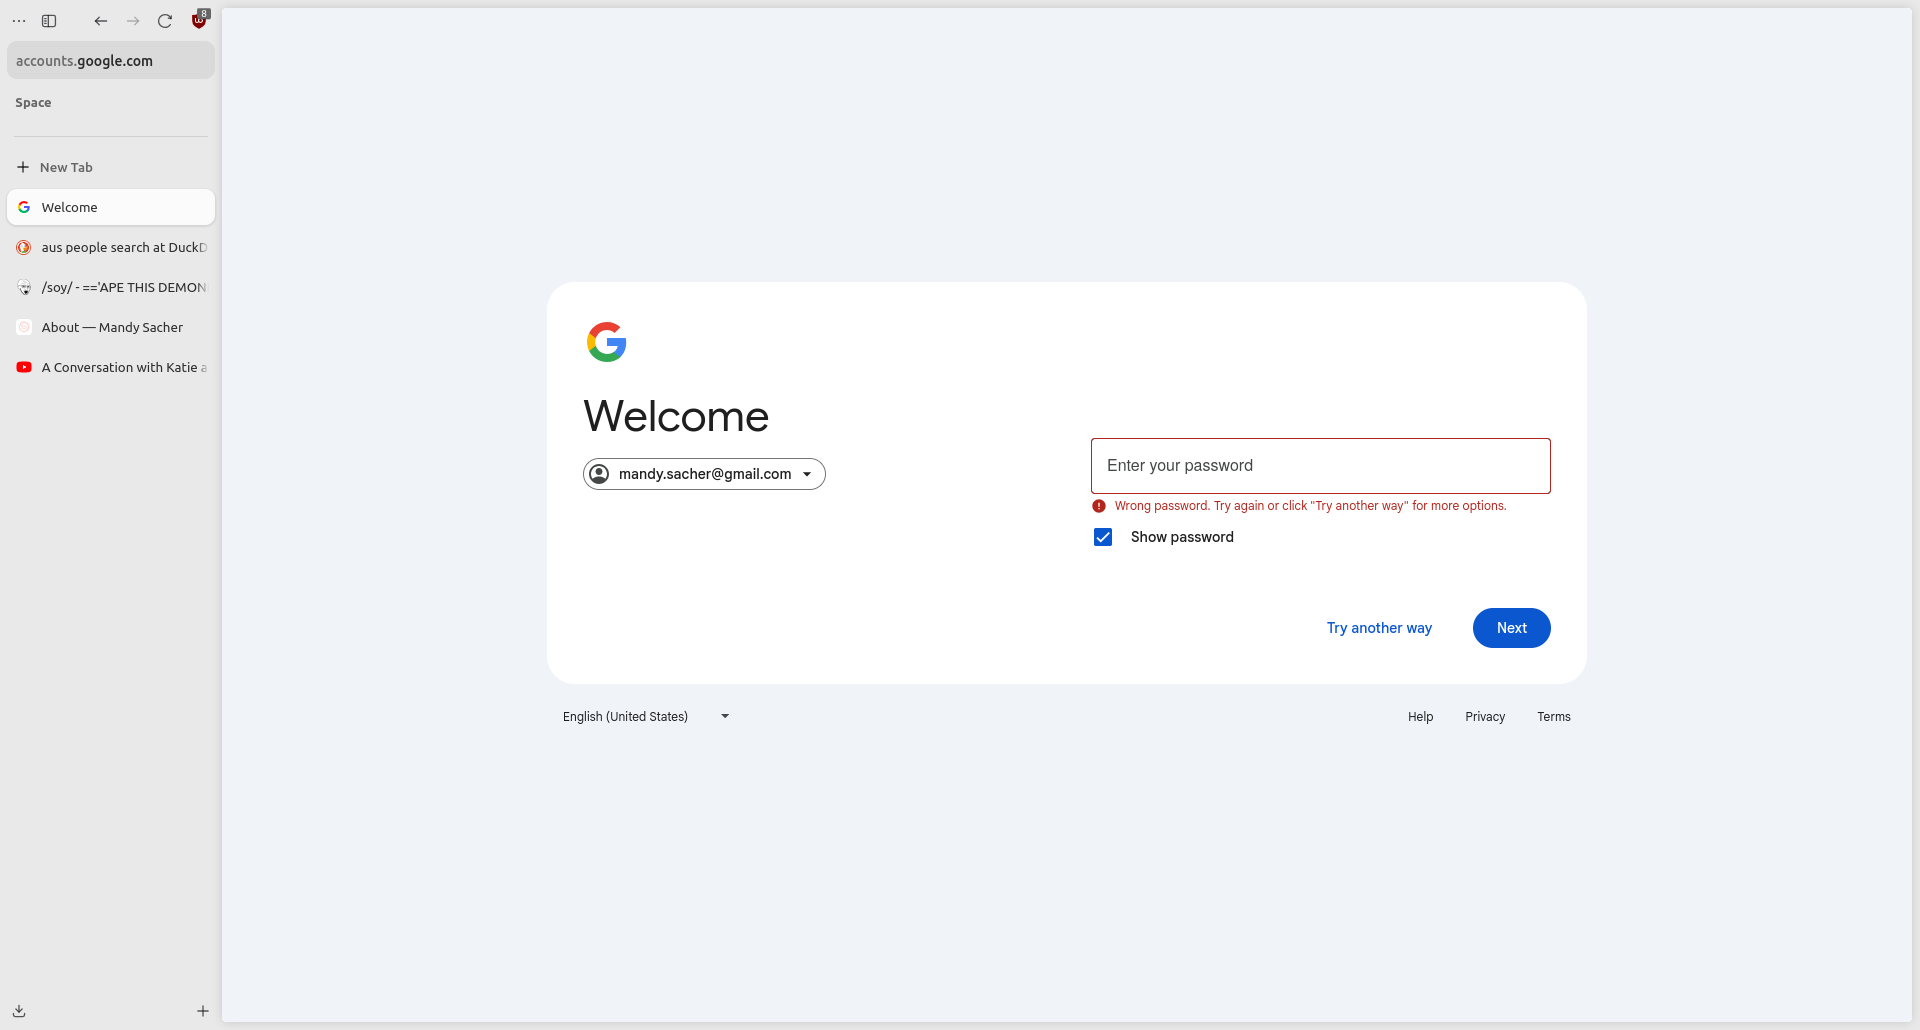Open the uBlock Origin extension icon

[x=199, y=20]
